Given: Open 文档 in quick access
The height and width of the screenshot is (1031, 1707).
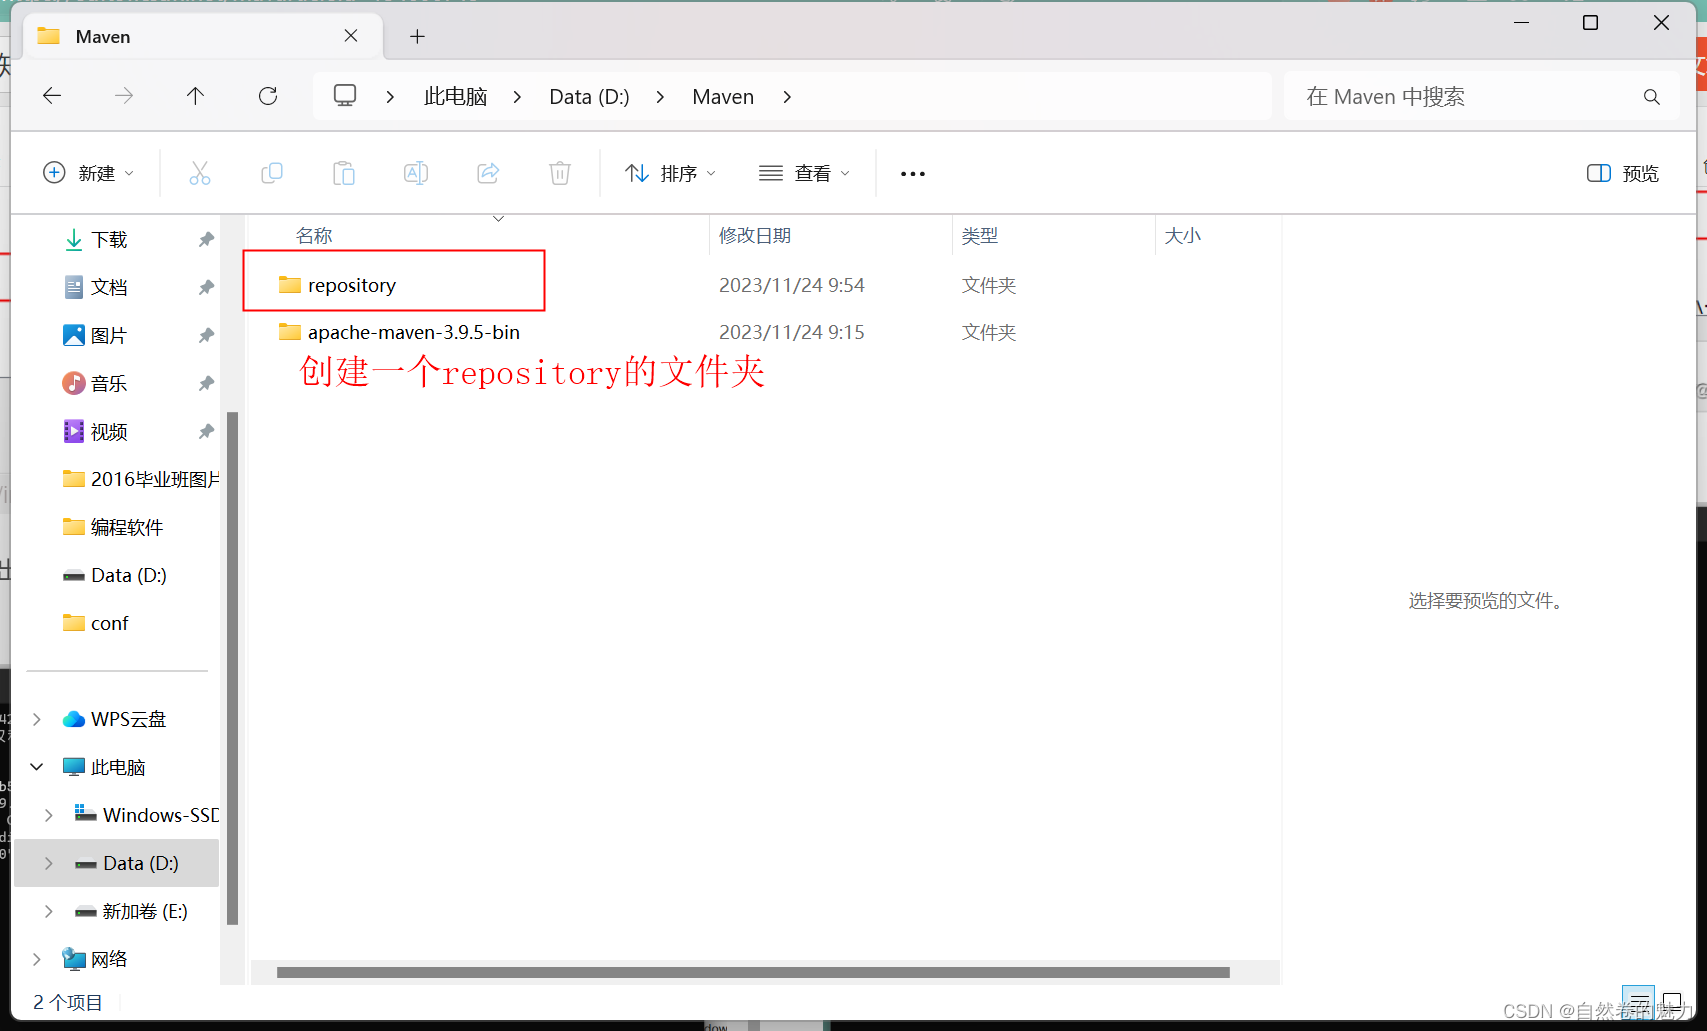Looking at the screenshot, I should pos(109,287).
